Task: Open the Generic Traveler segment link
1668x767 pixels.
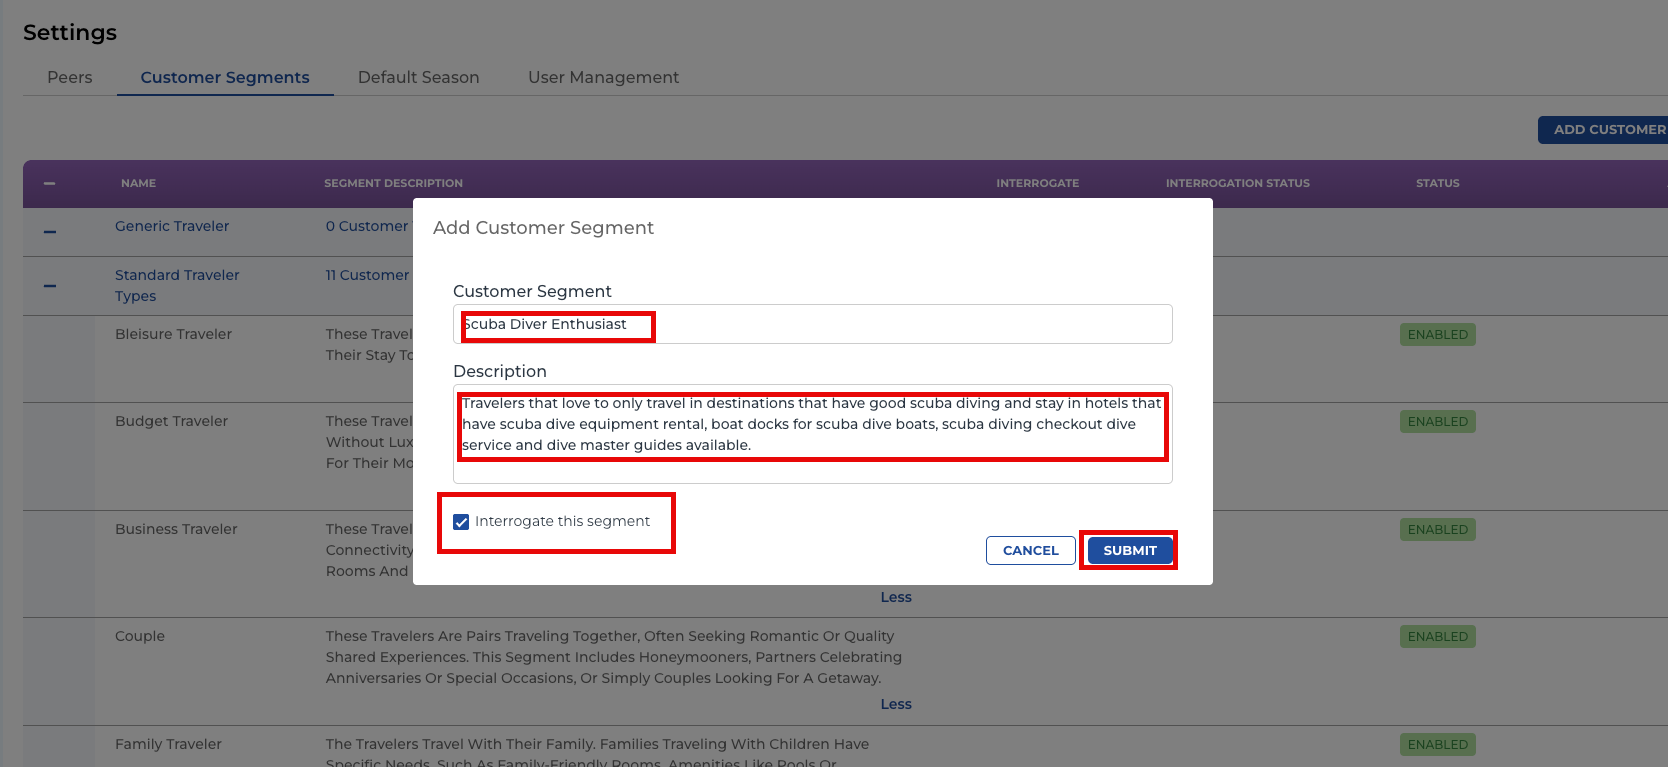Action: 172,226
